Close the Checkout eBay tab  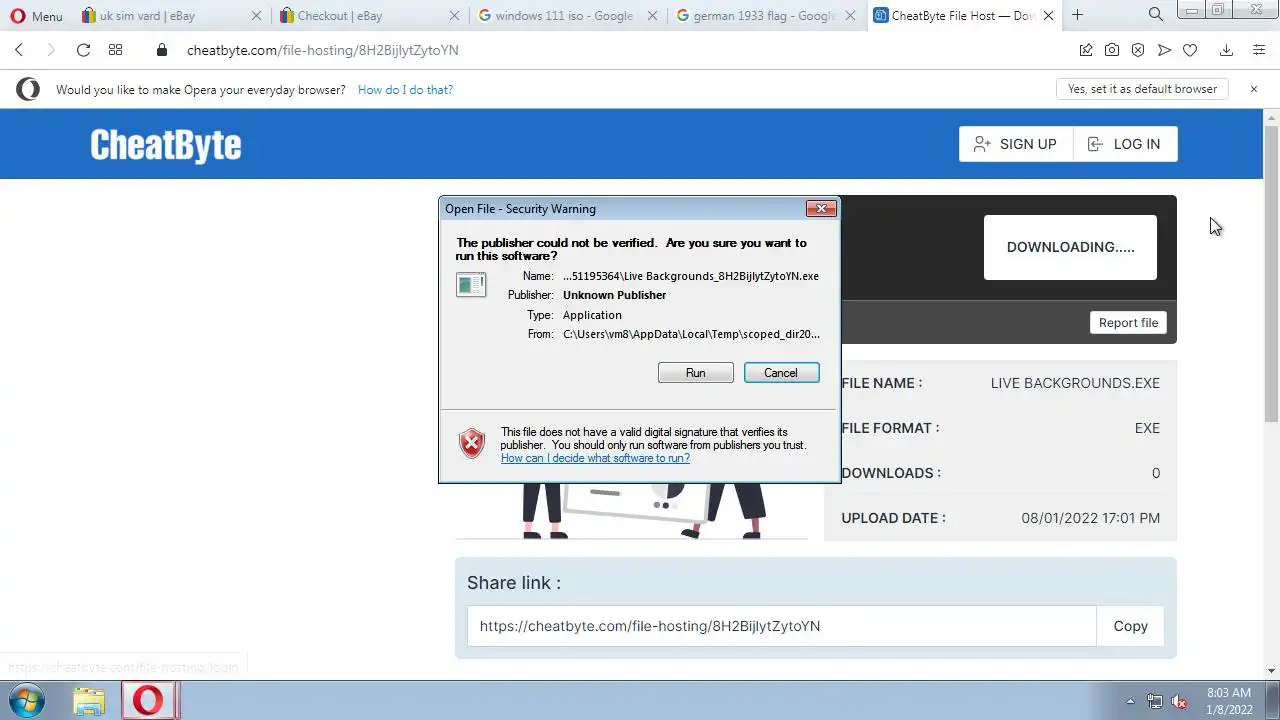(x=455, y=16)
